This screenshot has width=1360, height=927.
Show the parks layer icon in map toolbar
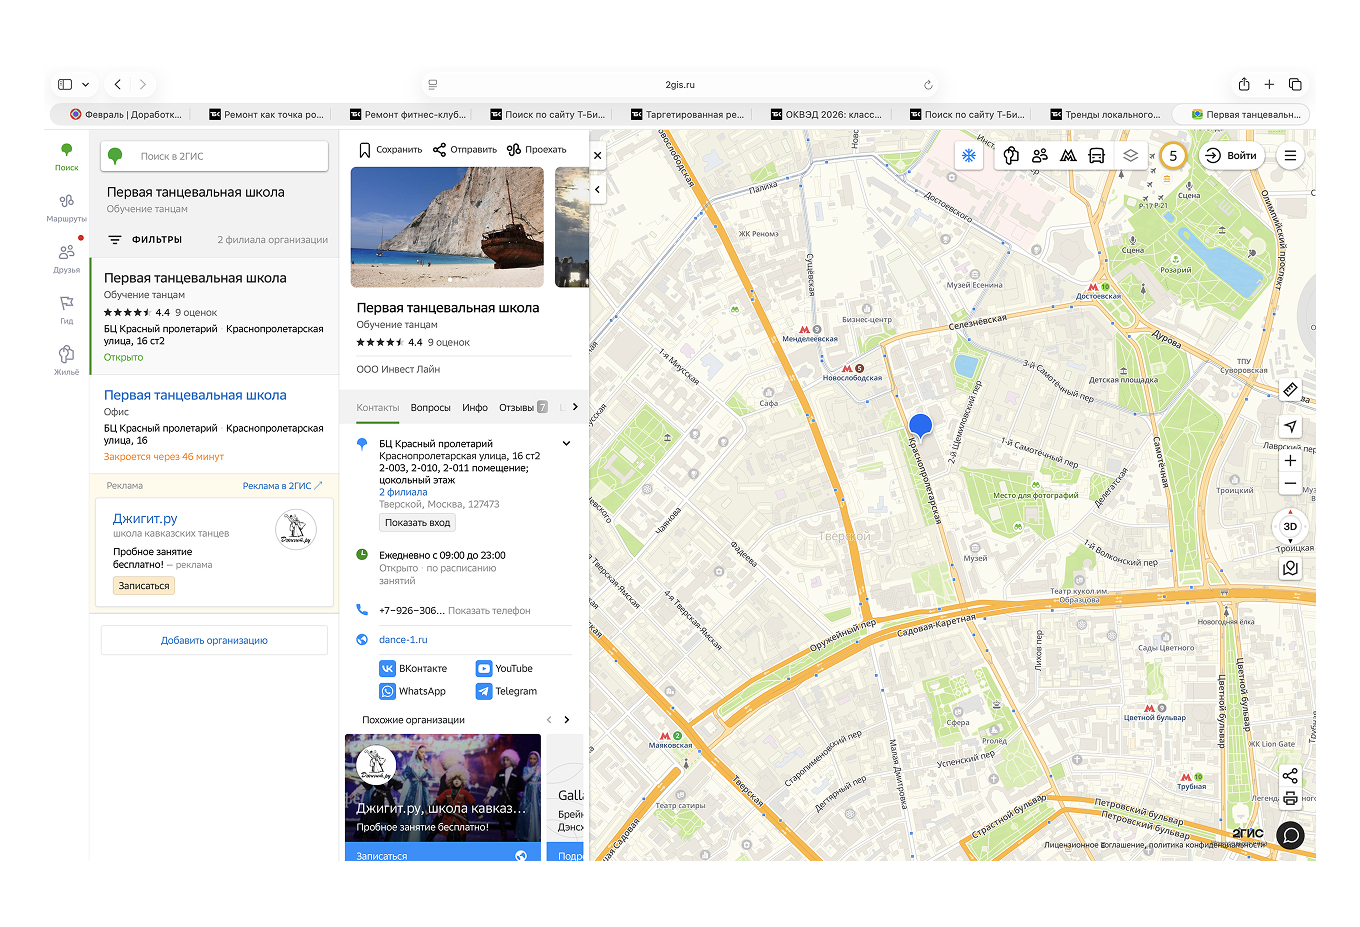(x=1011, y=155)
